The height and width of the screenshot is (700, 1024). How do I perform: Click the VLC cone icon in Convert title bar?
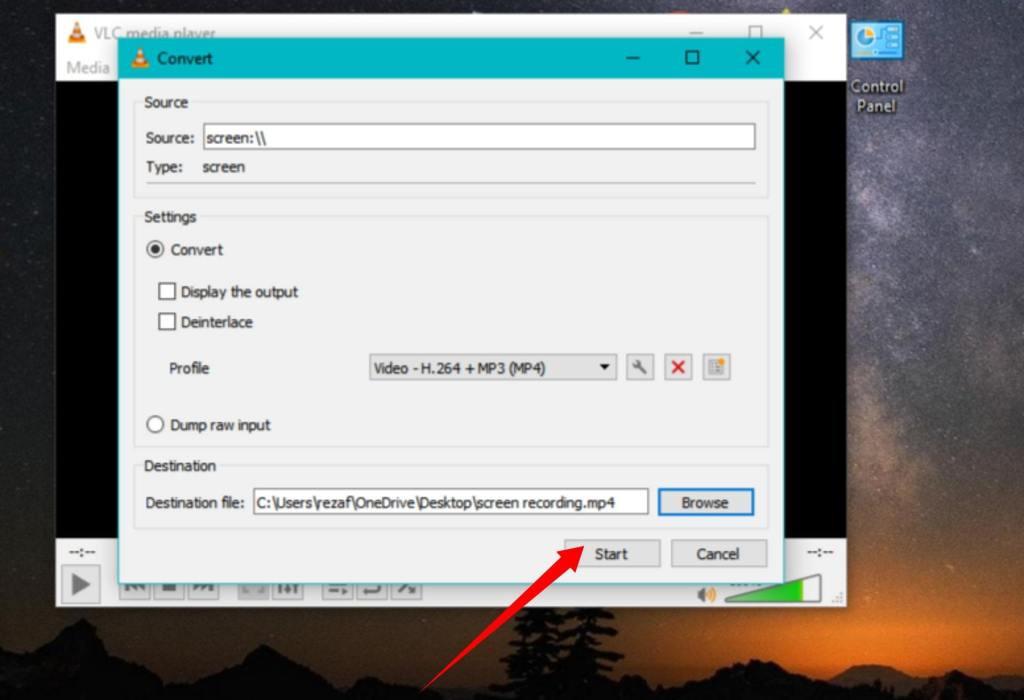point(140,58)
